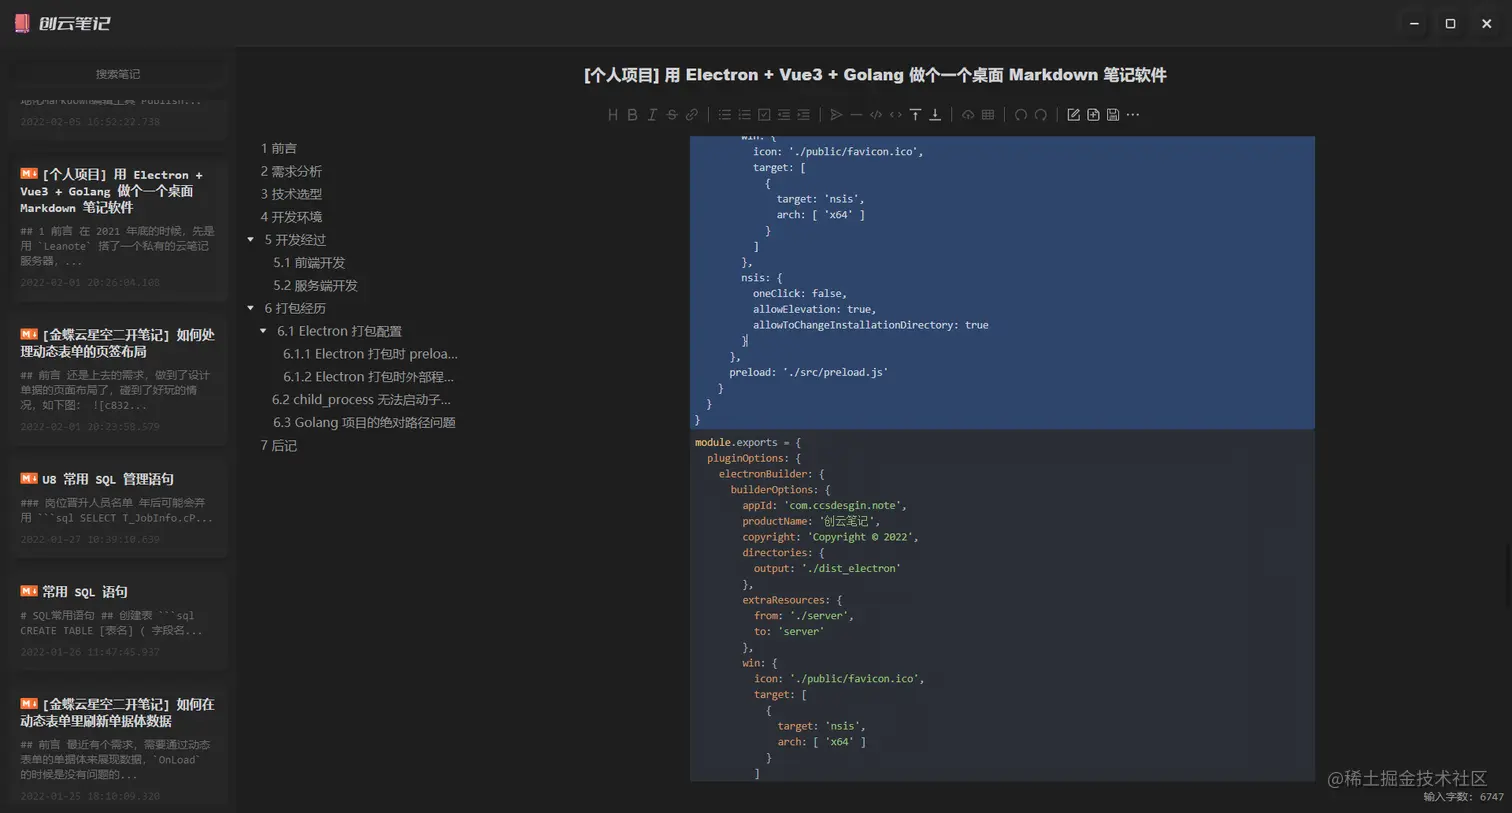Click the 'module.exports = {' line in preview
The image size is (1512, 813).
tap(748, 442)
